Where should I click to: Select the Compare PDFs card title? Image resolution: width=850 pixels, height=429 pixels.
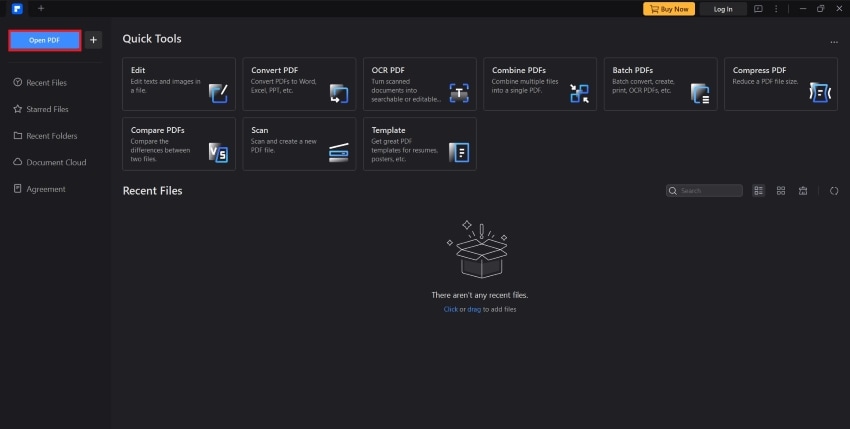point(157,130)
